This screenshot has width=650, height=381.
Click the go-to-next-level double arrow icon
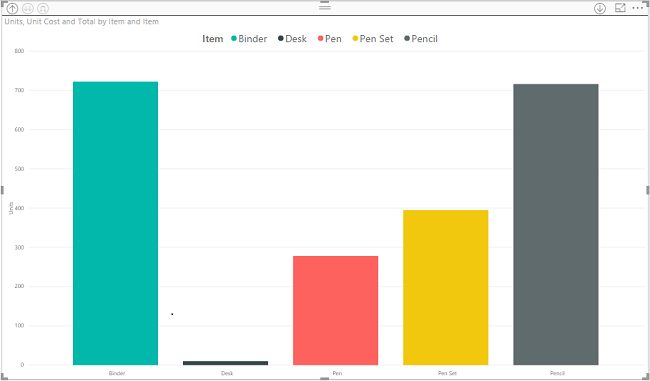(28, 8)
